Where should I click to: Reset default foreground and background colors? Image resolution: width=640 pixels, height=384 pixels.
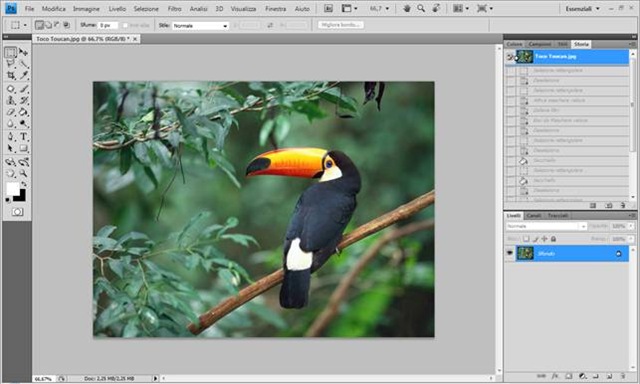coord(8,200)
